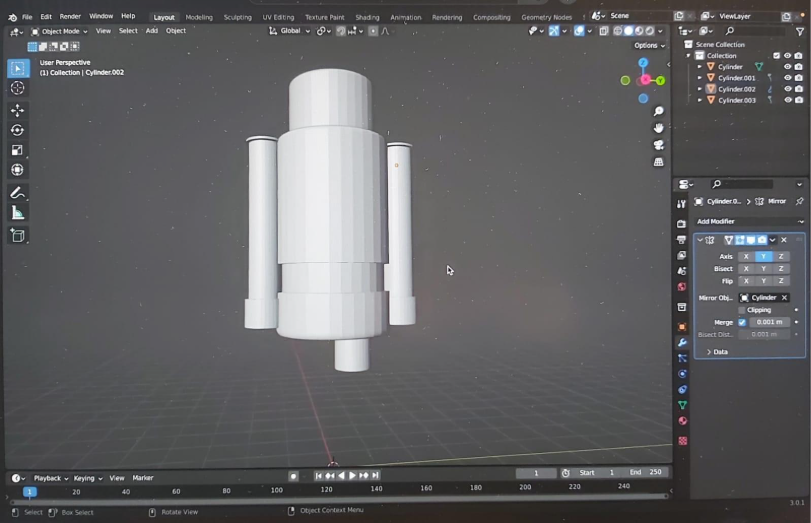Hide Cylinder.001 using its eye icon

[787, 78]
